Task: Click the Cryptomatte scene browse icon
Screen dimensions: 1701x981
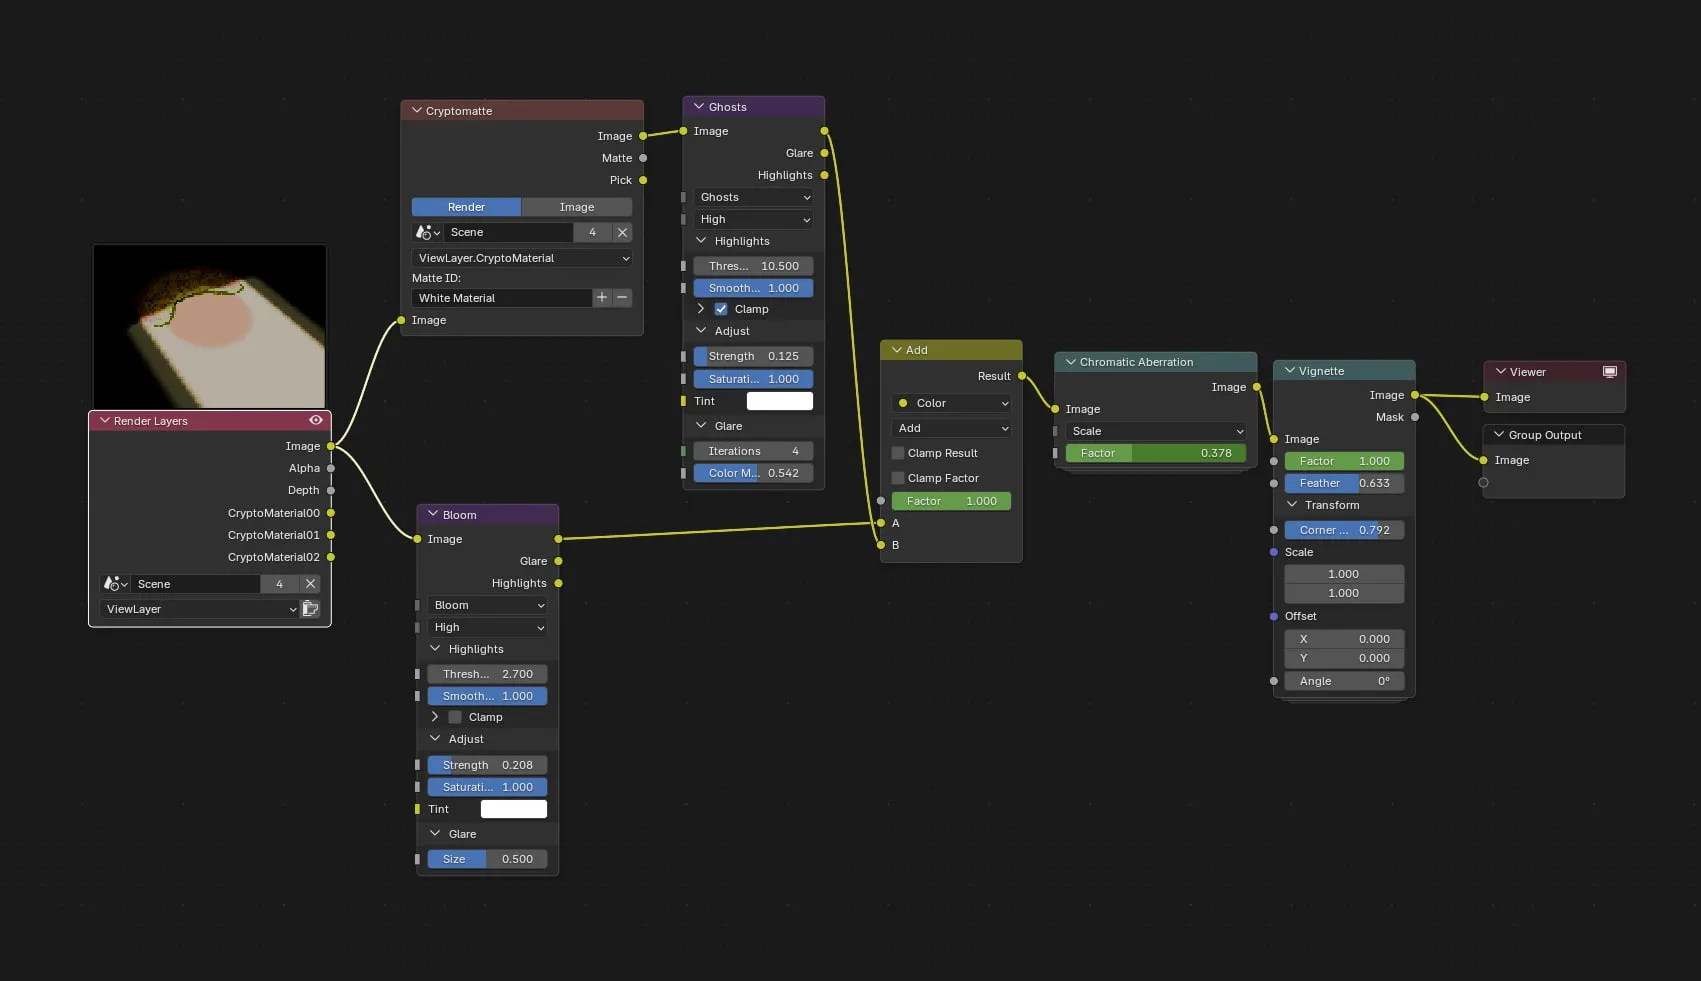Action: coord(428,232)
